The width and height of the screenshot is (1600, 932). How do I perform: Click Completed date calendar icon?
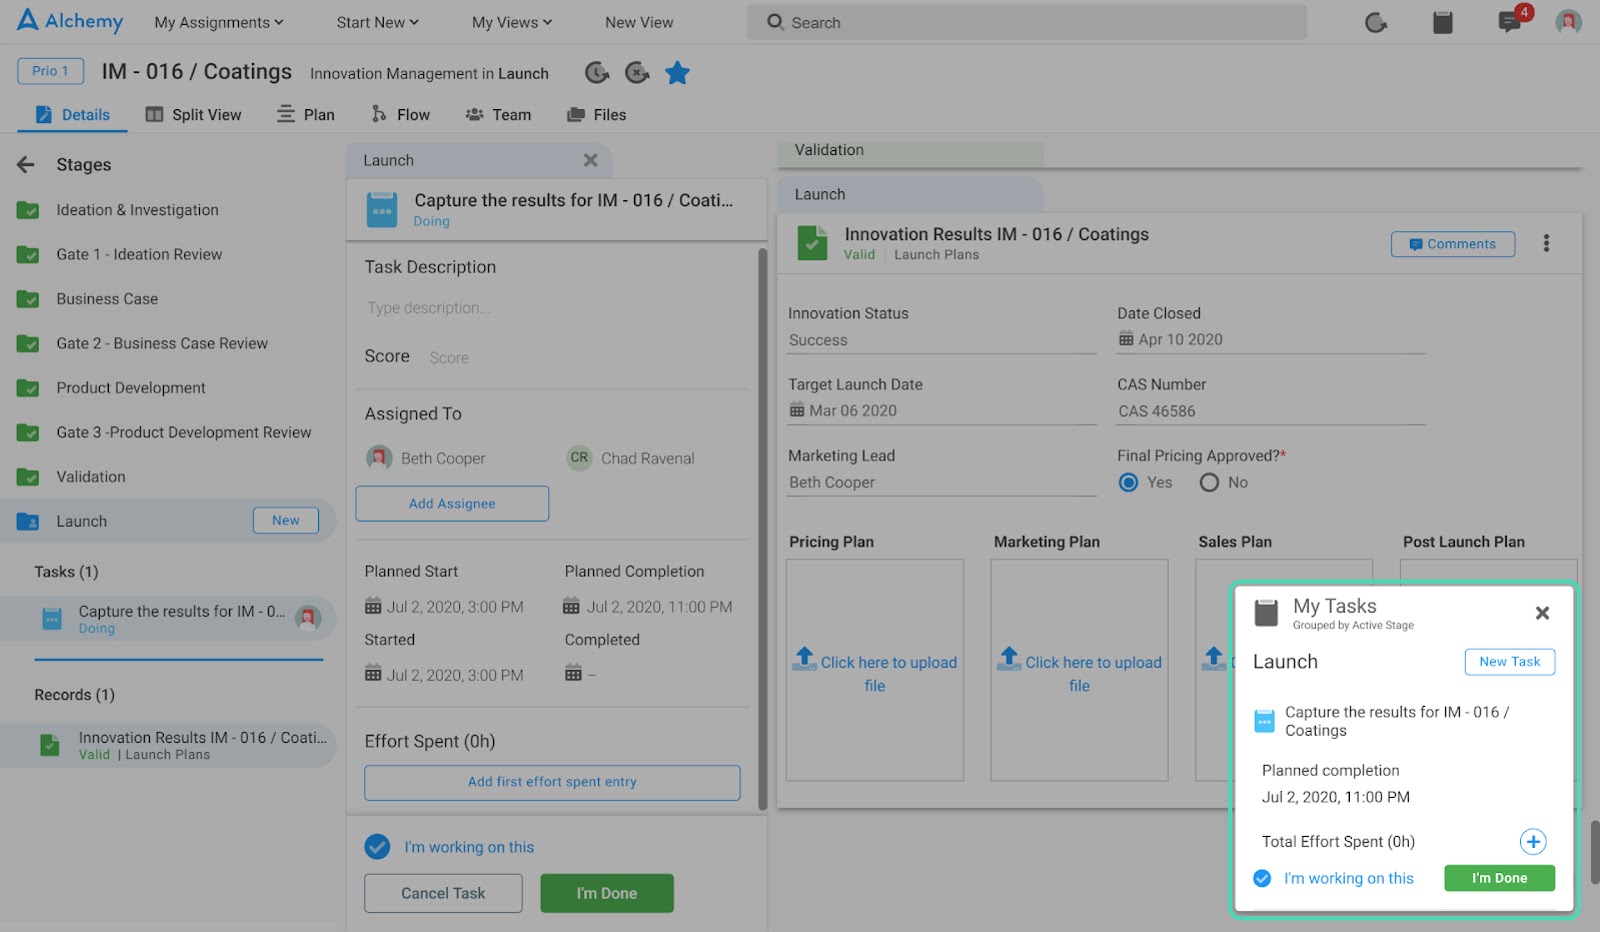[573, 674]
